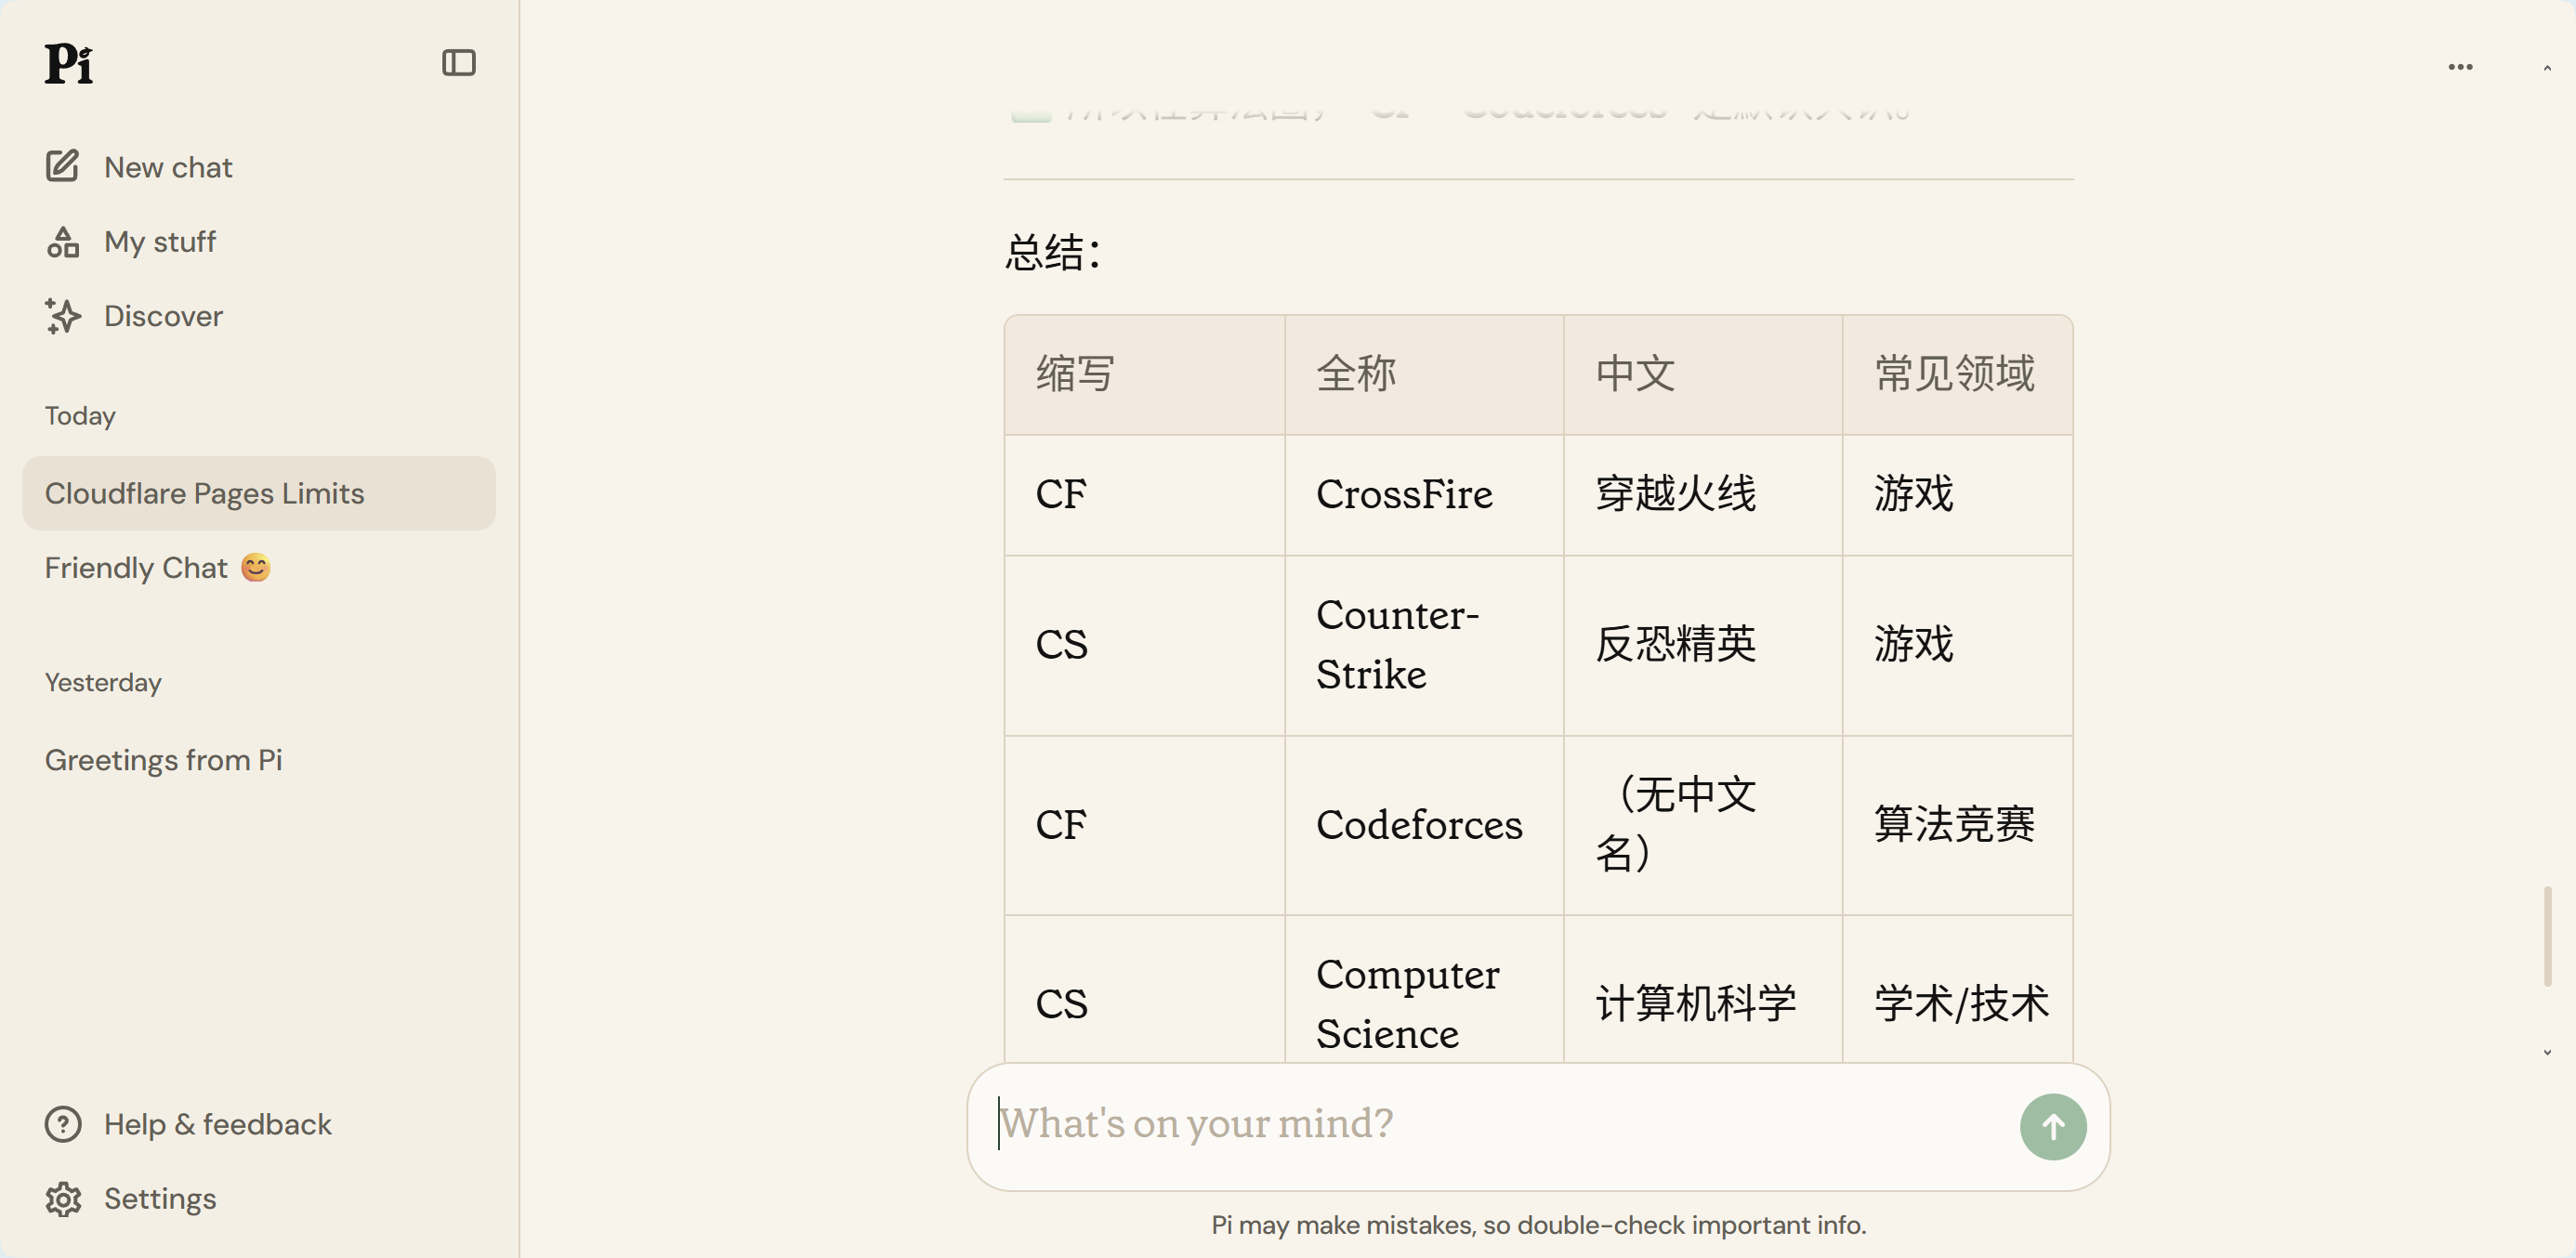The height and width of the screenshot is (1258, 2576).
Task: Click the scrollbar down arrow
Action: click(2547, 1052)
